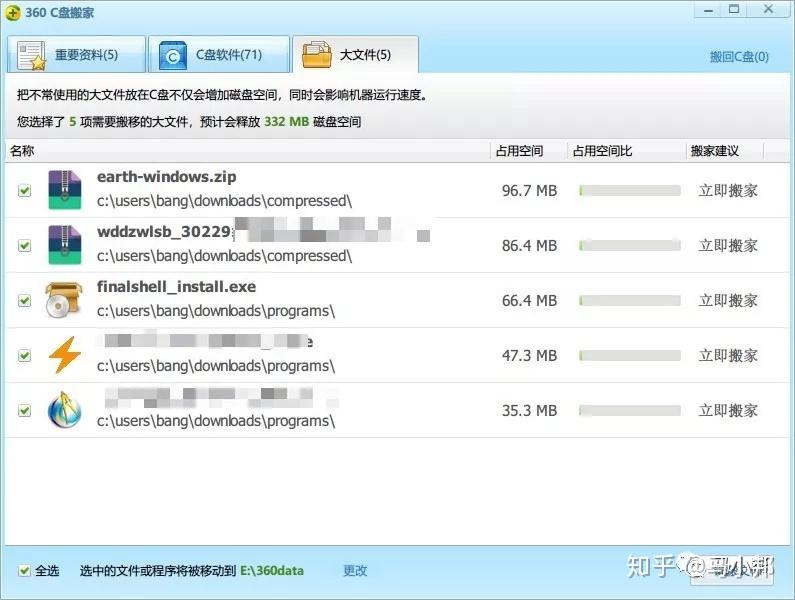The width and height of the screenshot is (795, 600).
Task: Uncheck the finalshell_install.exe checkbox
Action: (x=24, y=300)
